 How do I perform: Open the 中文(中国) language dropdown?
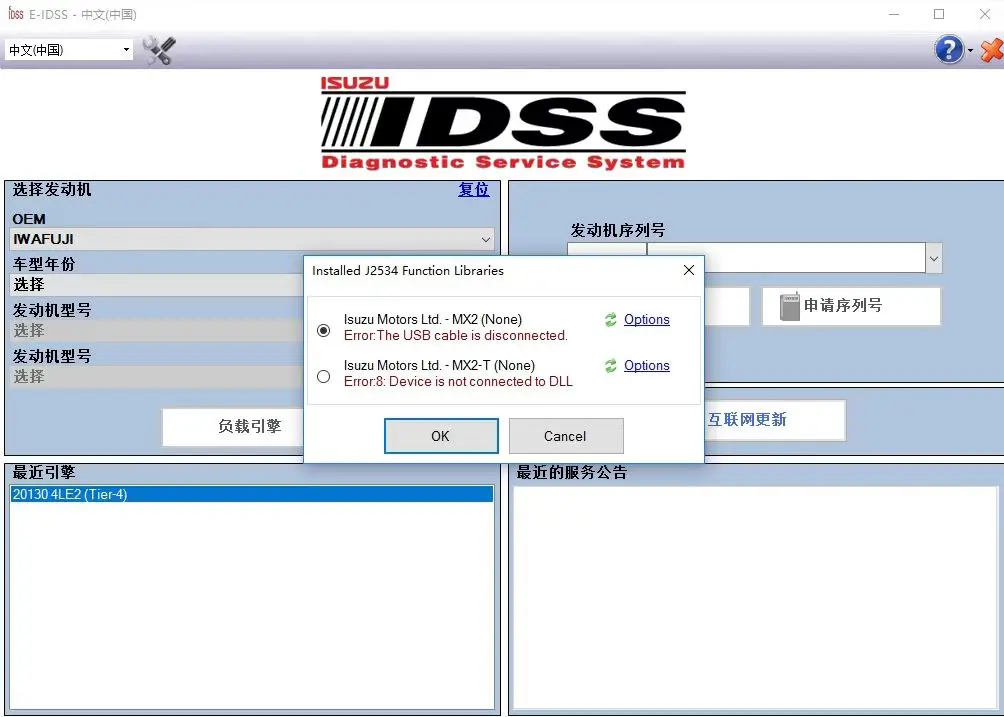click(x=69, y=49)
